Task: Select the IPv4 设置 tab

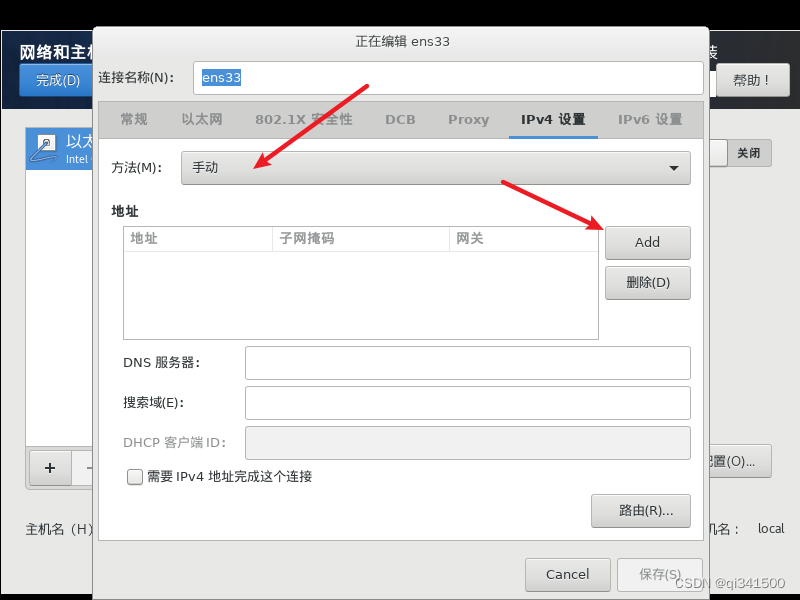Action: 553,119
